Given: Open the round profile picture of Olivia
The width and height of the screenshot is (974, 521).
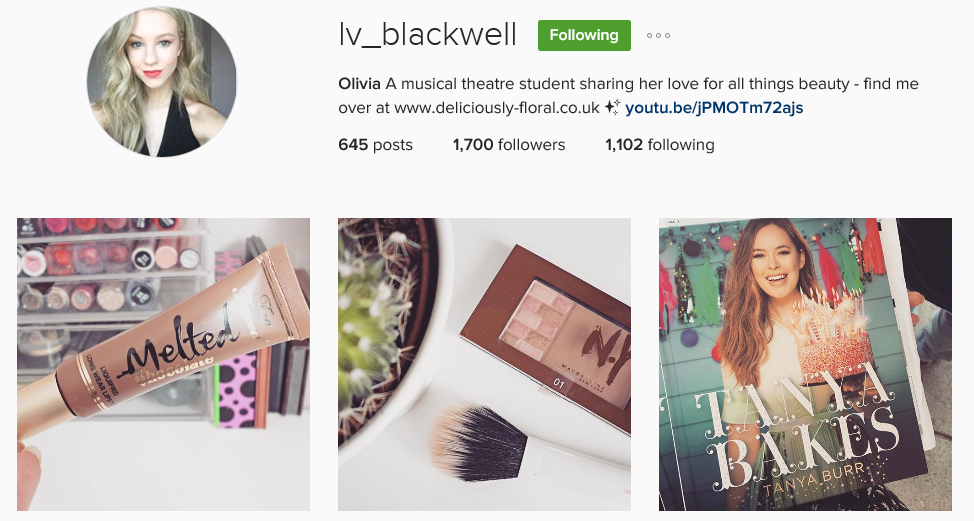Looking at the screenshot, I should point(162,82).
